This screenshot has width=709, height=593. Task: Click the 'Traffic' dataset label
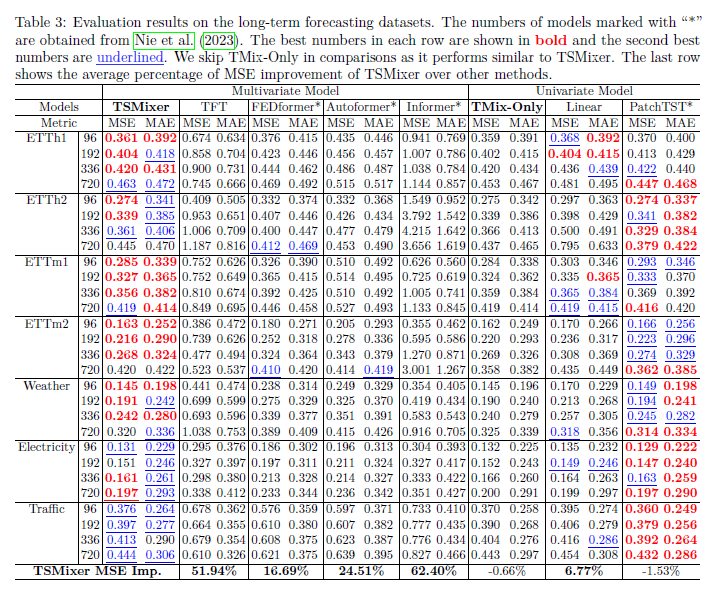pos(46,509)
